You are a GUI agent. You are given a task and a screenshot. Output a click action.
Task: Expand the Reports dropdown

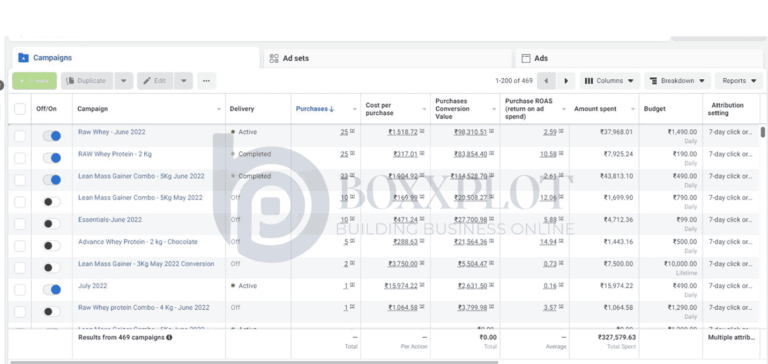(739, 81)
